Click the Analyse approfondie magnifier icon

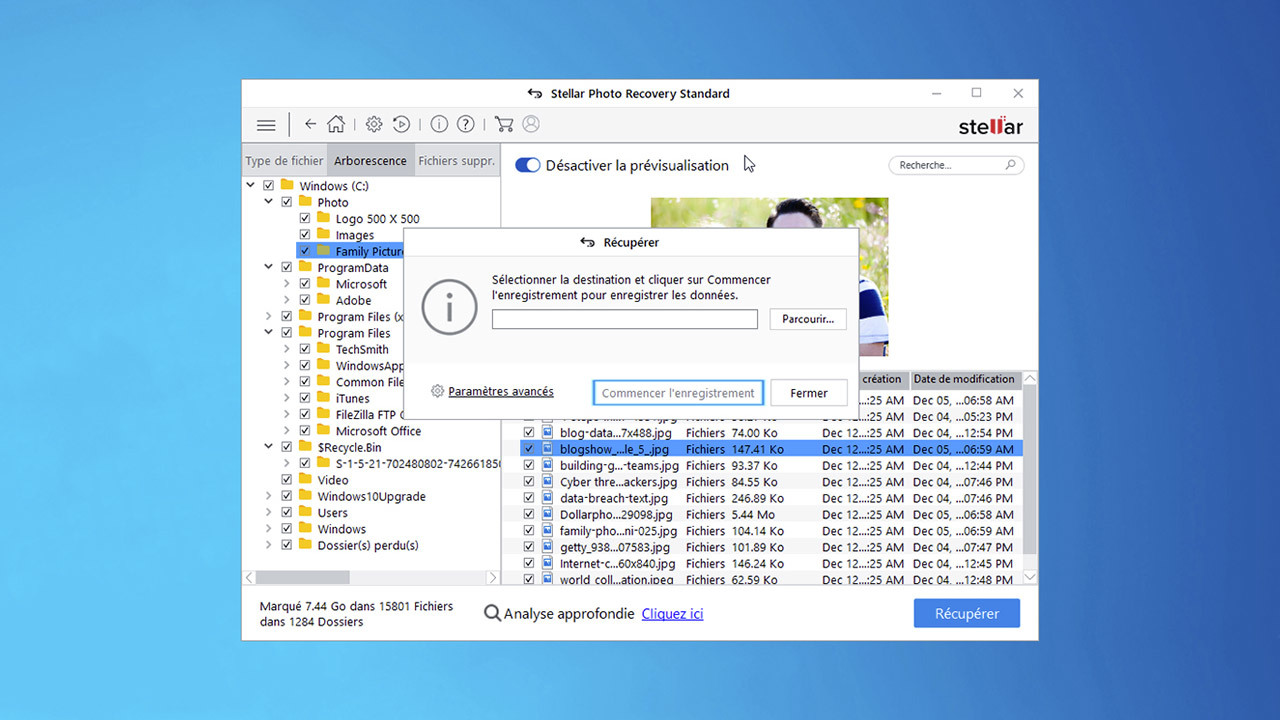[x=492, y=613]
